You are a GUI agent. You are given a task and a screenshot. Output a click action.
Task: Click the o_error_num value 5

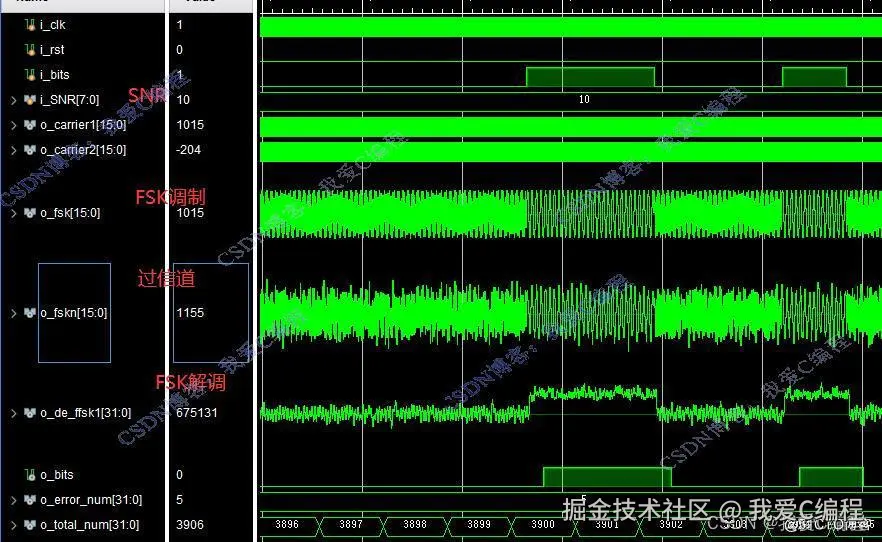[179, 500]
